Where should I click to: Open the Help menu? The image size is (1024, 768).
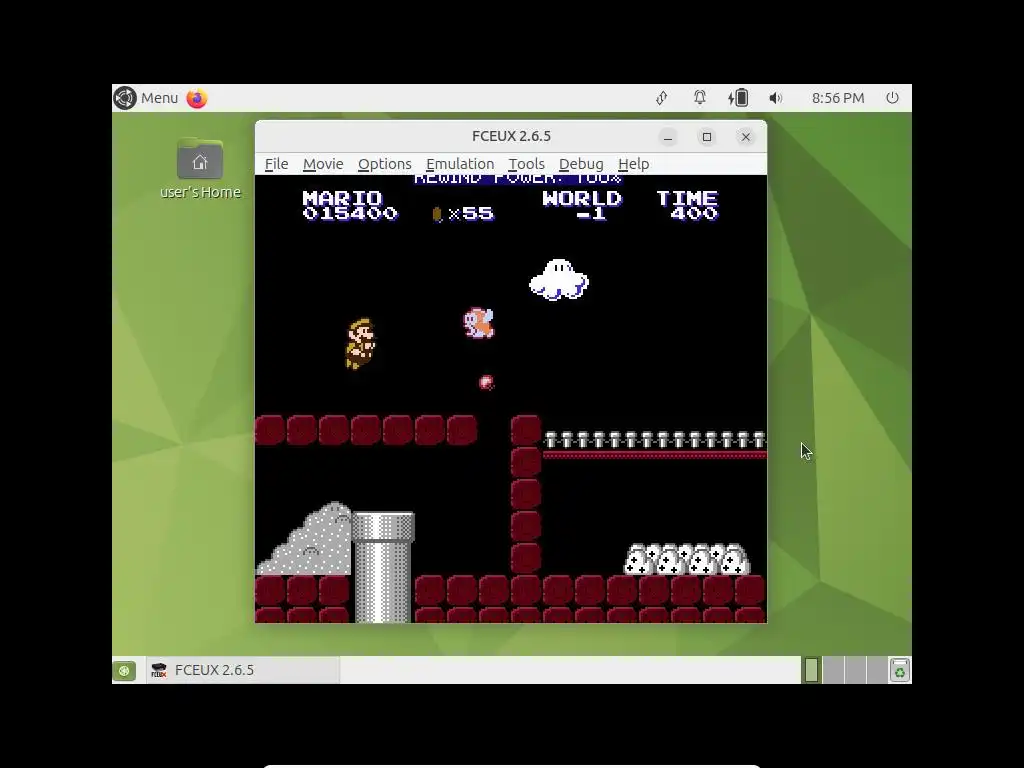(633, 164)
